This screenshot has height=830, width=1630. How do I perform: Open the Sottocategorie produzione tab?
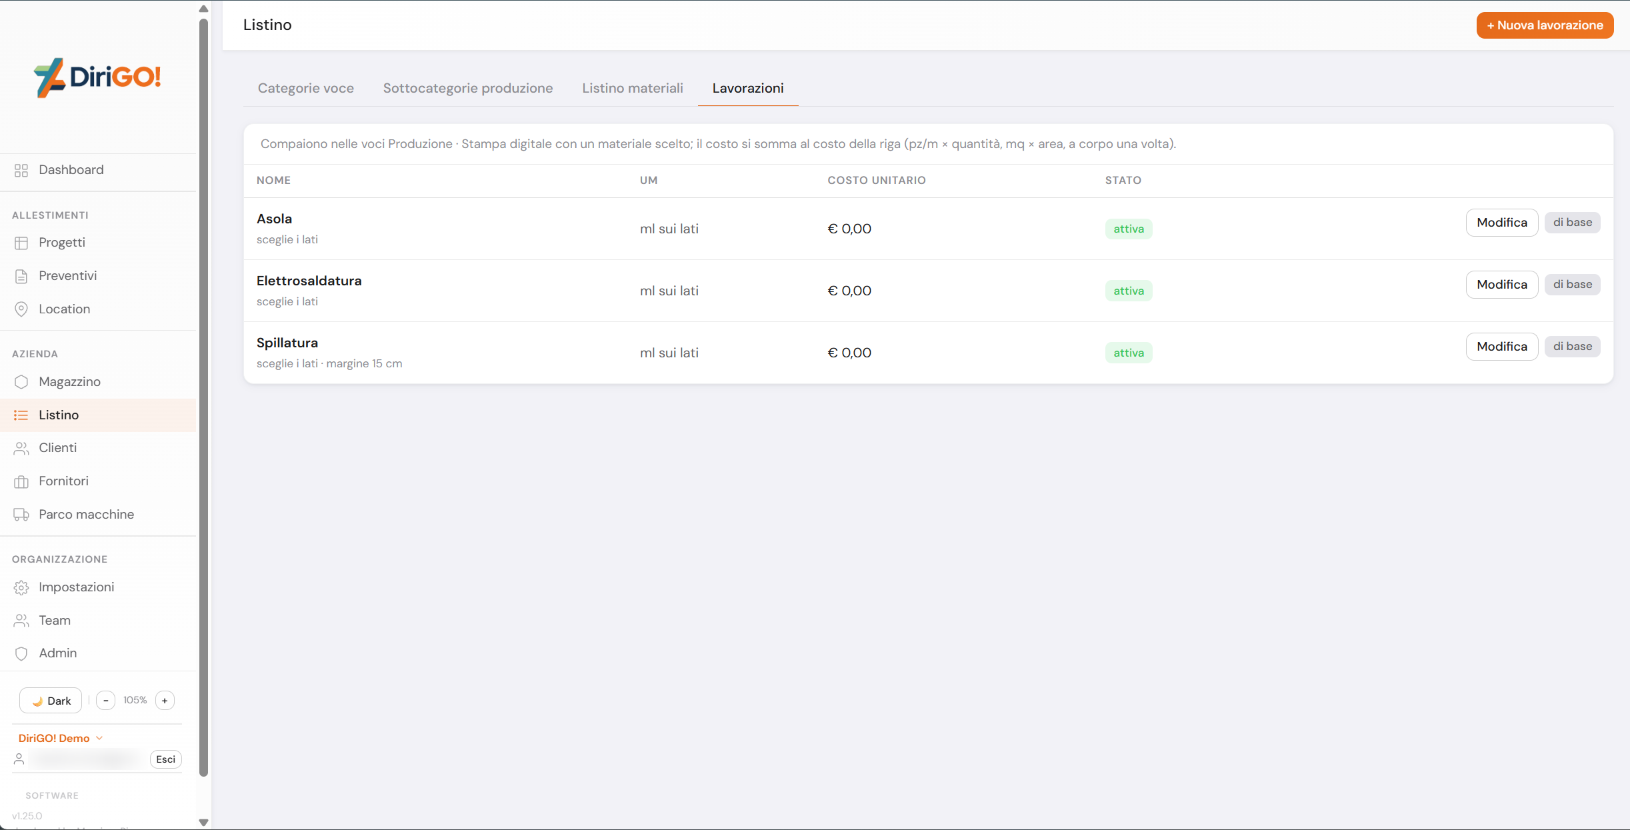click(468, 88)
